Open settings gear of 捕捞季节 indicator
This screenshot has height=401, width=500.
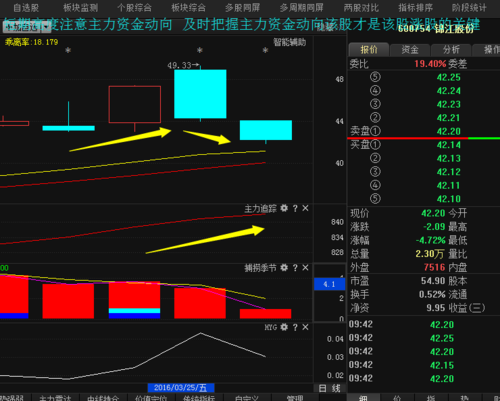(x=284, y=268)
